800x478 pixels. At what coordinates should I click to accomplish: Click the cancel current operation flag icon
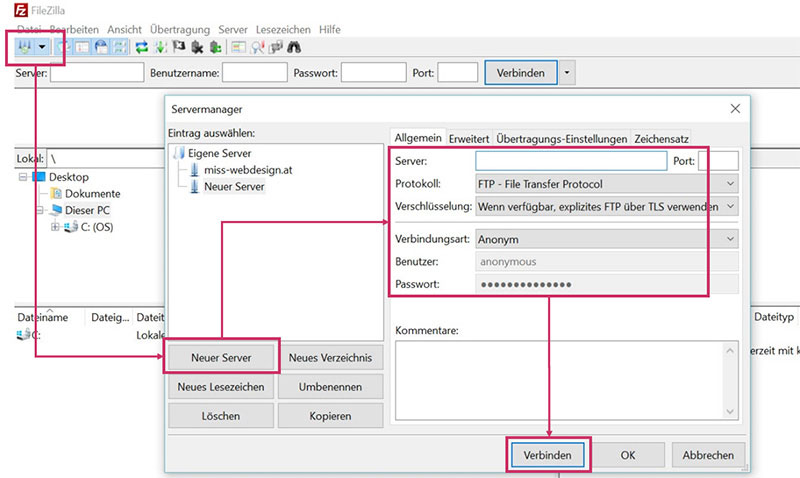(x=179, y=47)
